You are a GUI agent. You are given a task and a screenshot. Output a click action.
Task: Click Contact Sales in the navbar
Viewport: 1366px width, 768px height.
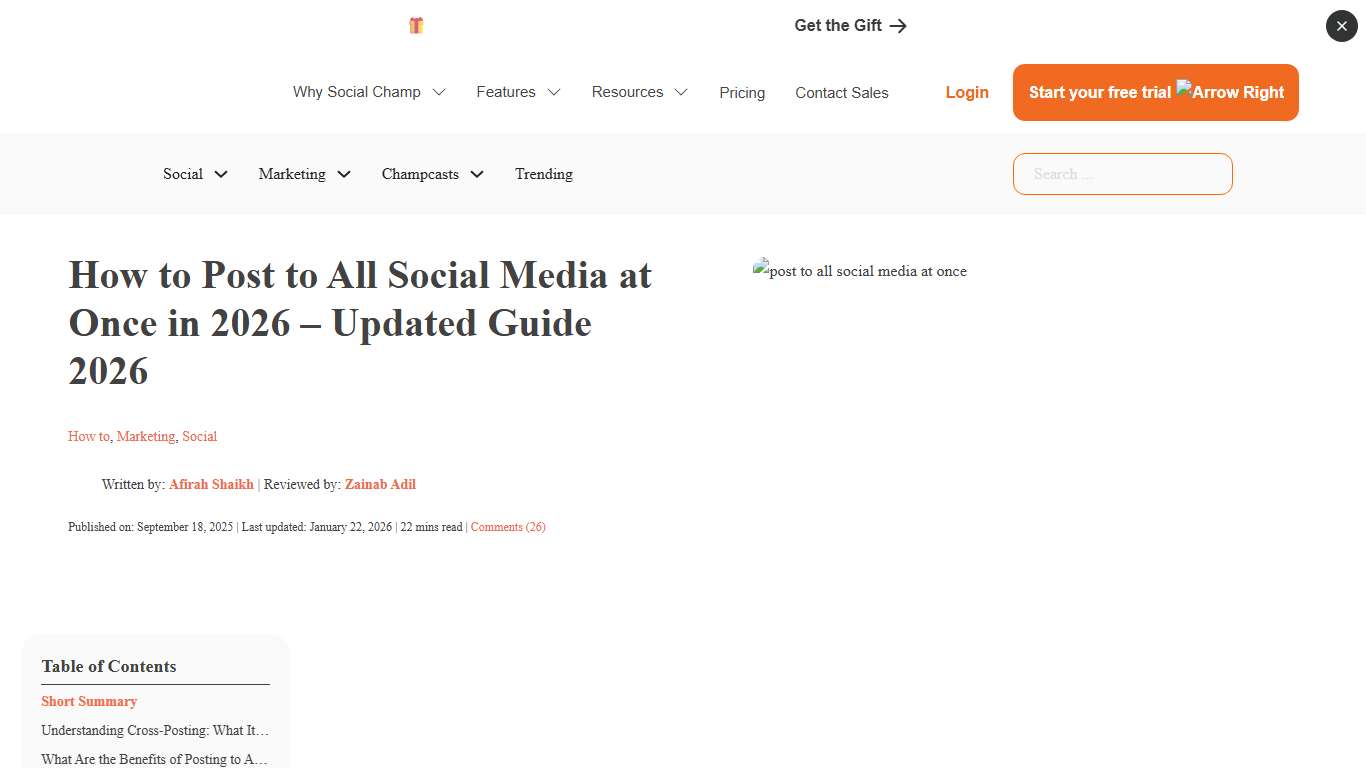(x=841, y=92)
